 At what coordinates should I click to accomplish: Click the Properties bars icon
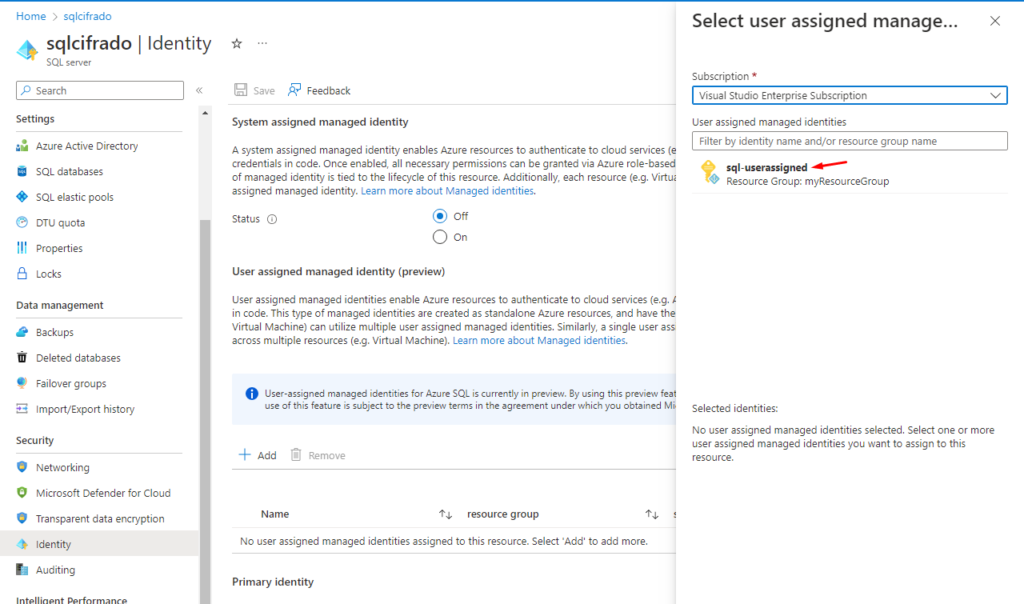pos(22,247)
